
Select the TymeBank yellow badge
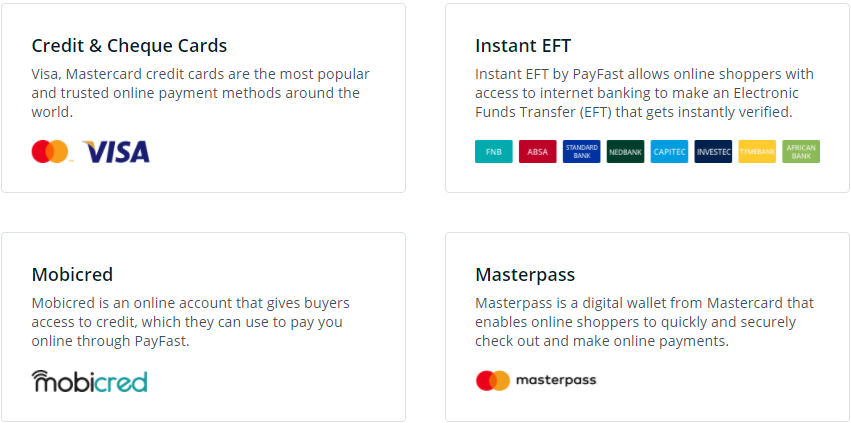[757, 152]
